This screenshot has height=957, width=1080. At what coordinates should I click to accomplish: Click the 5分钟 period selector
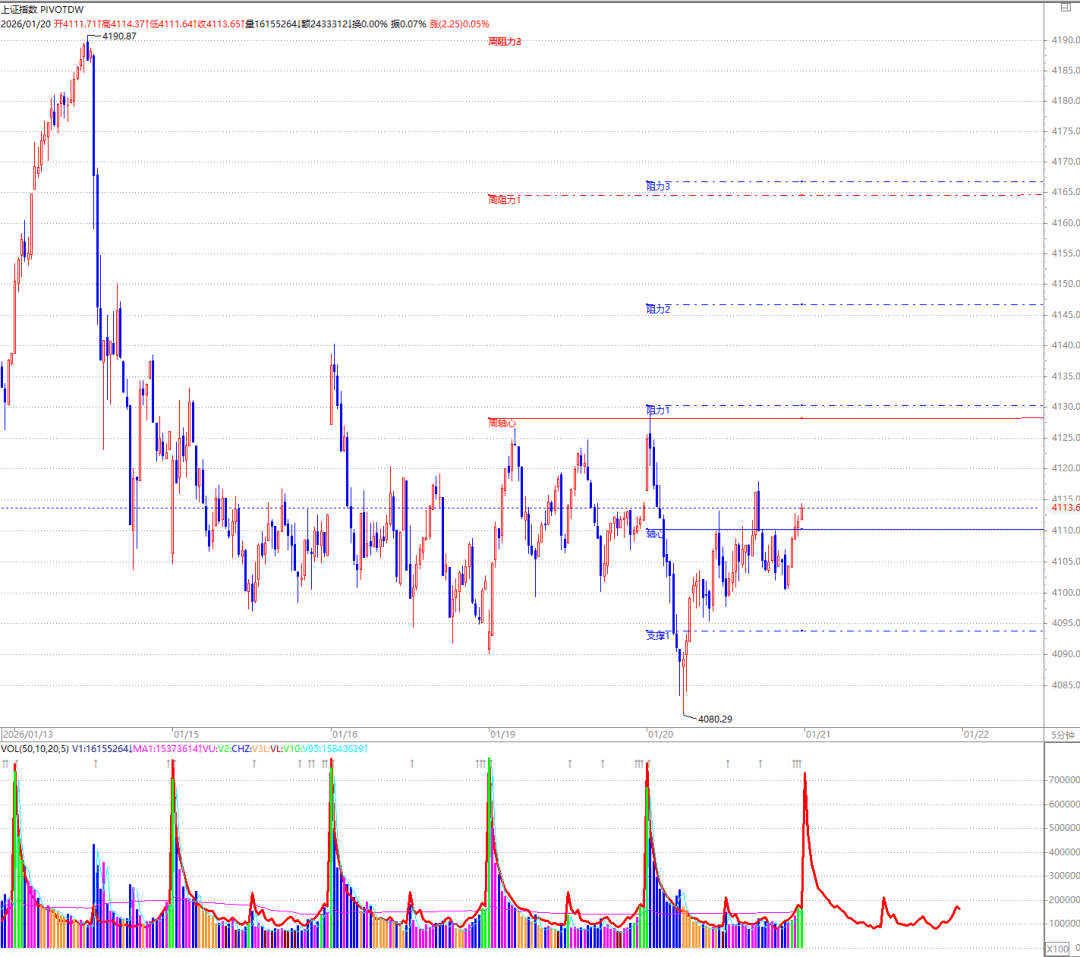click(1061, 734)
